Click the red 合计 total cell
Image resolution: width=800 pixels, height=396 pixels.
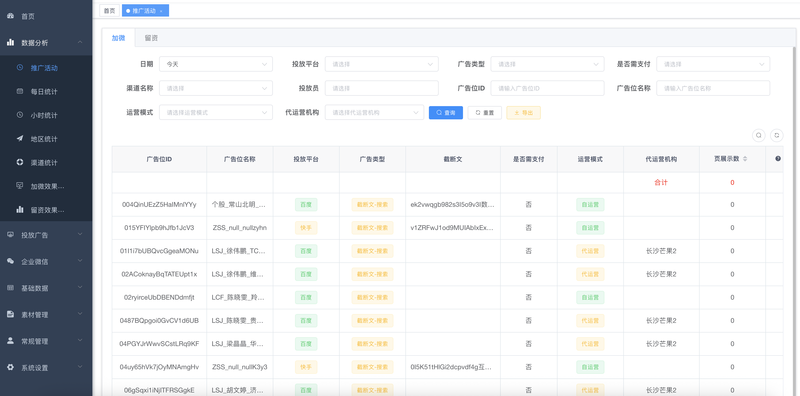(x=661, y=182)
